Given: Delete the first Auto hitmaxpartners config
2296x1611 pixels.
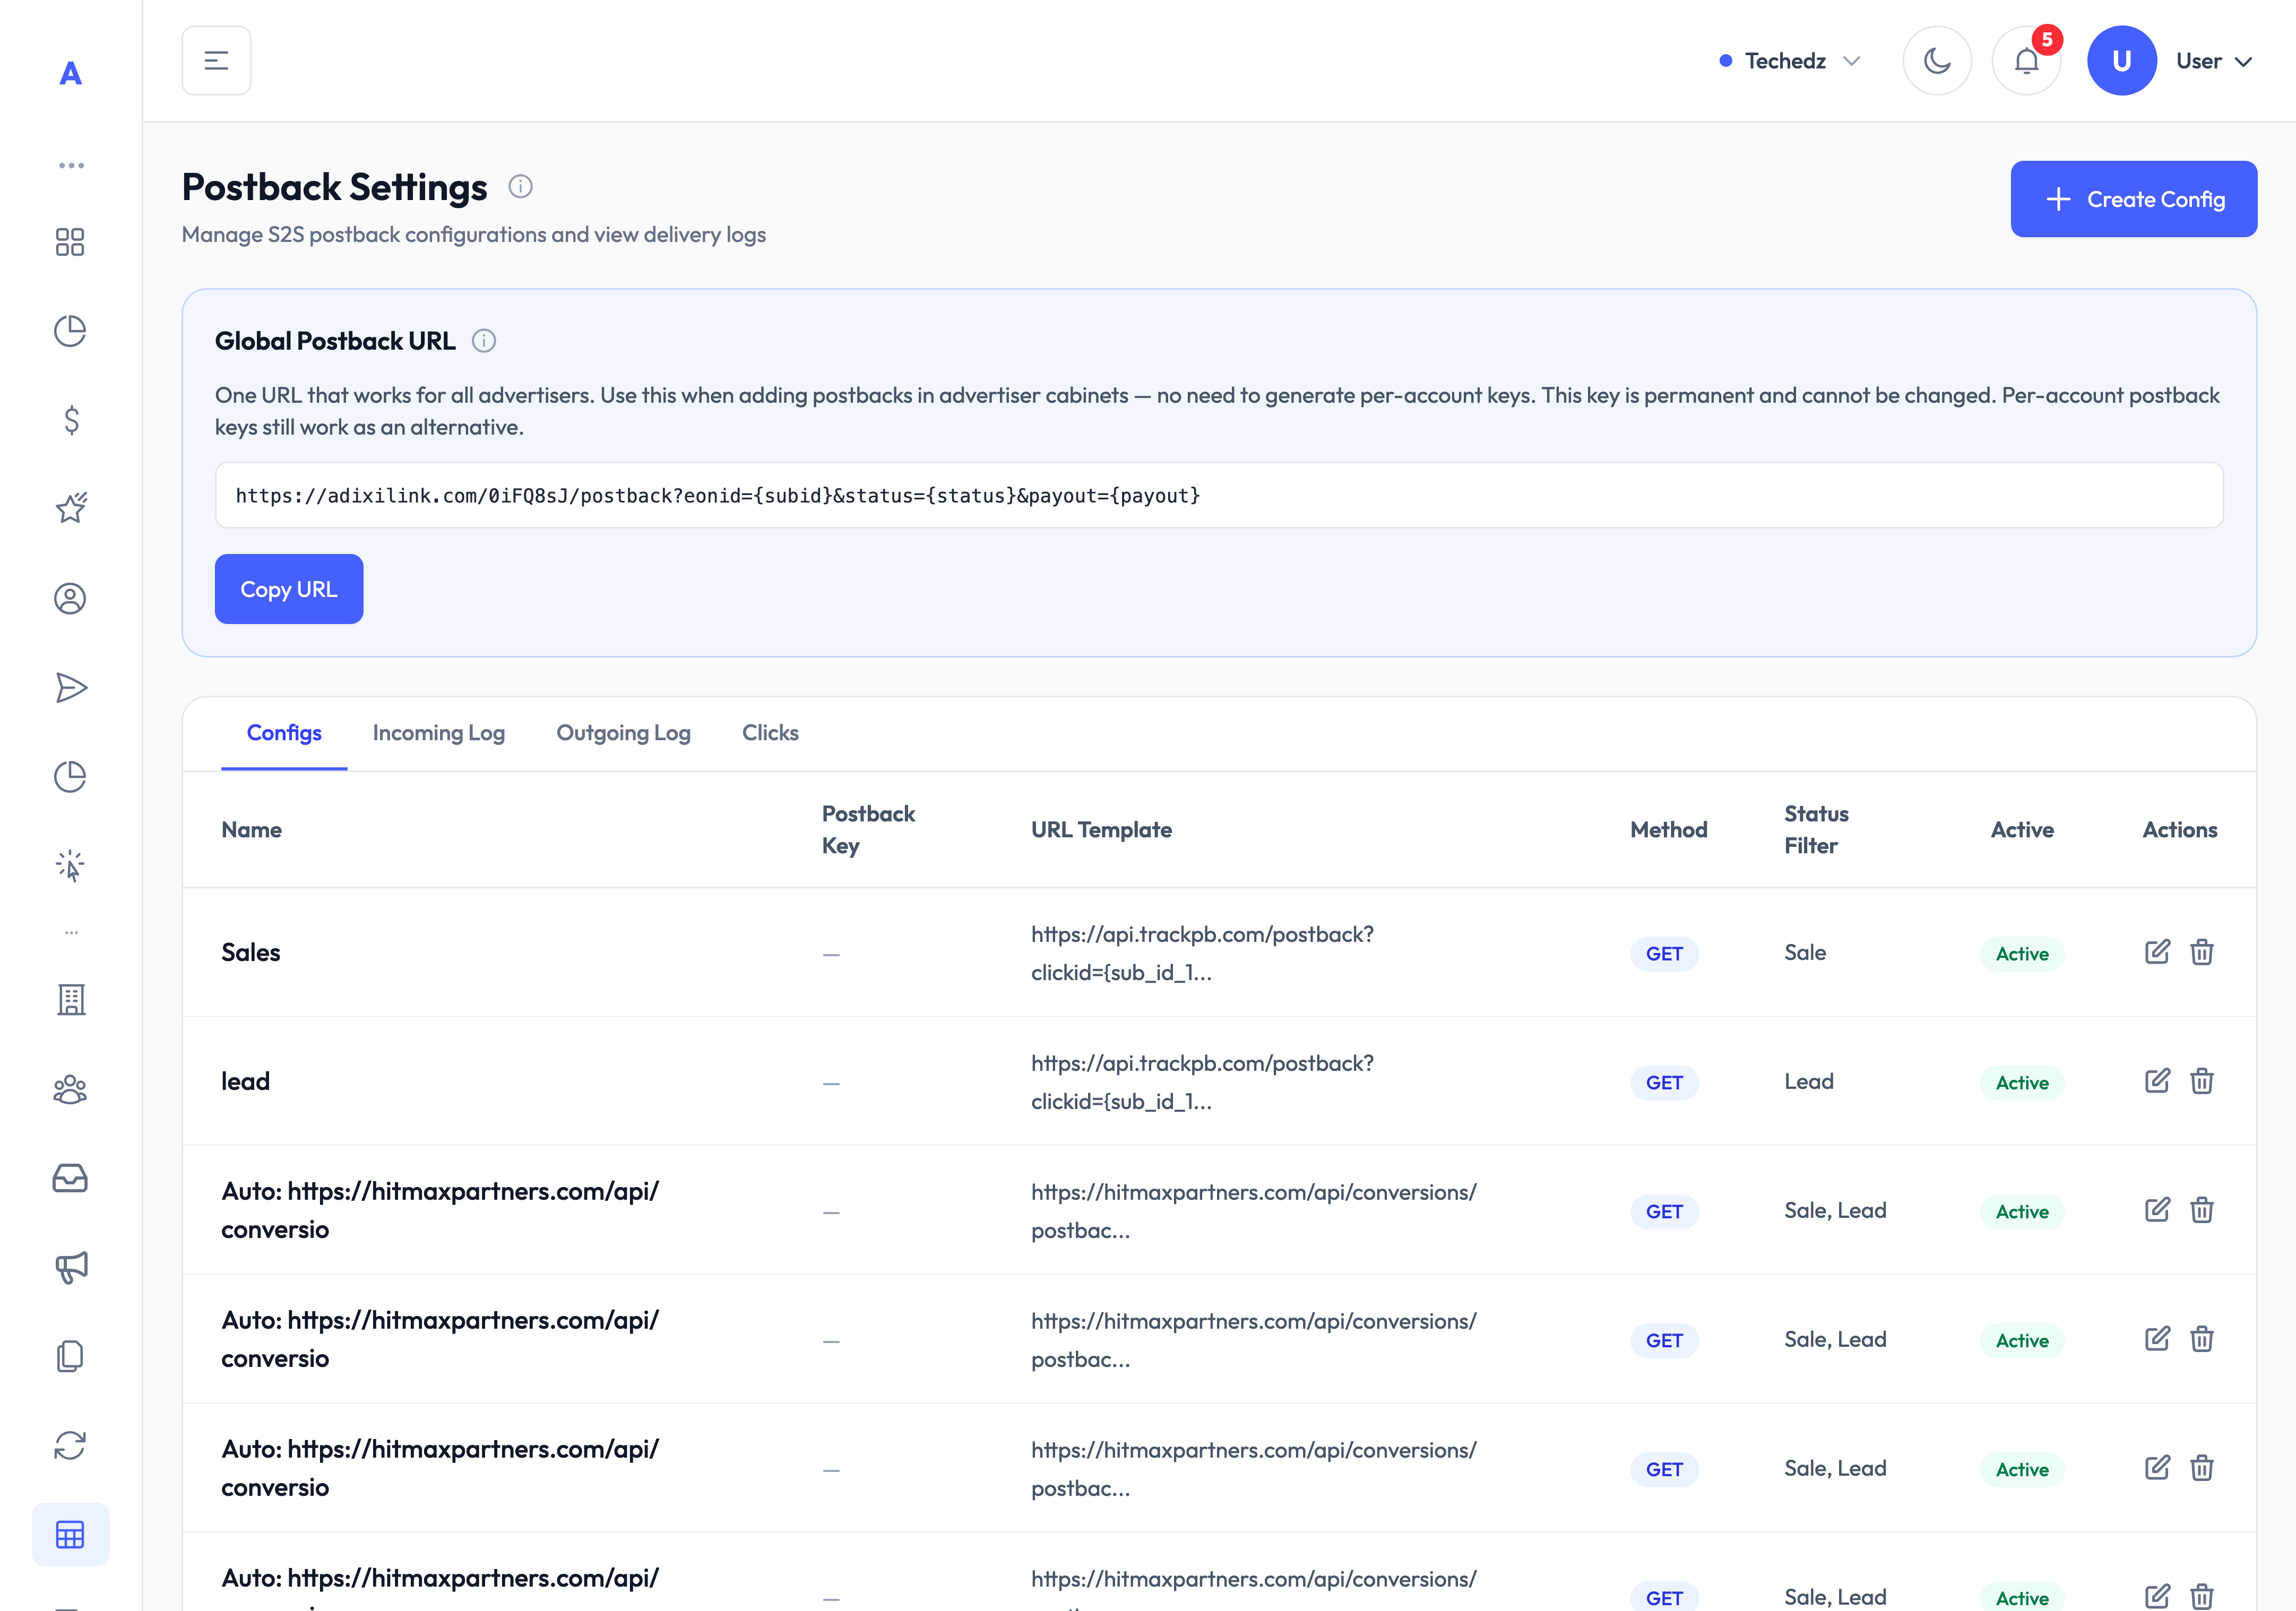Looking at the screenshot, I should point(2202,1210).
